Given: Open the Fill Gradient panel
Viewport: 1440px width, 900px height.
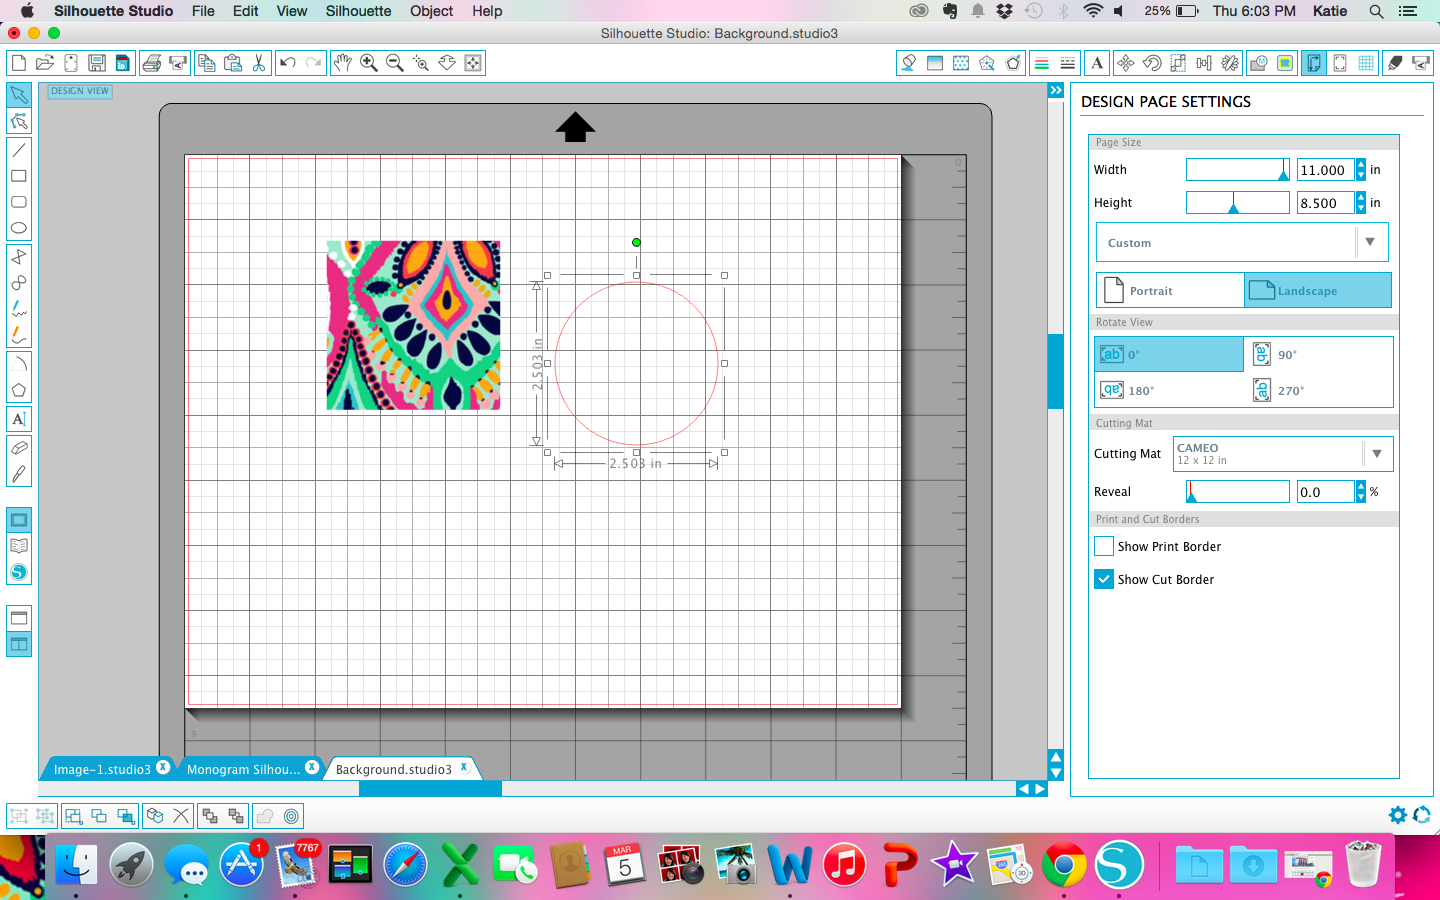Looking at the screenshot, I should tap(935, 63).
